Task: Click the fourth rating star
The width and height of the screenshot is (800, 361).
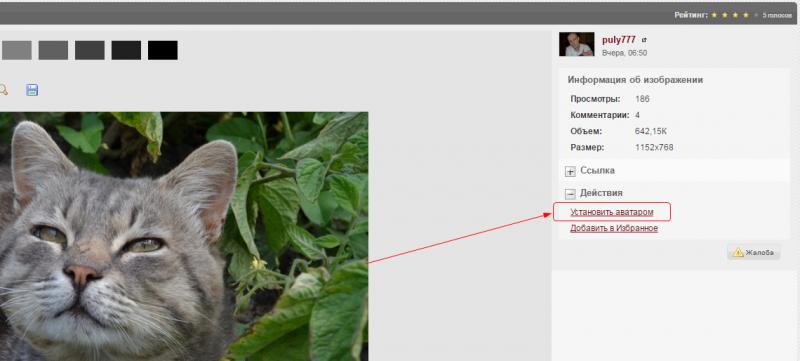Action: [x=746, y=15]
